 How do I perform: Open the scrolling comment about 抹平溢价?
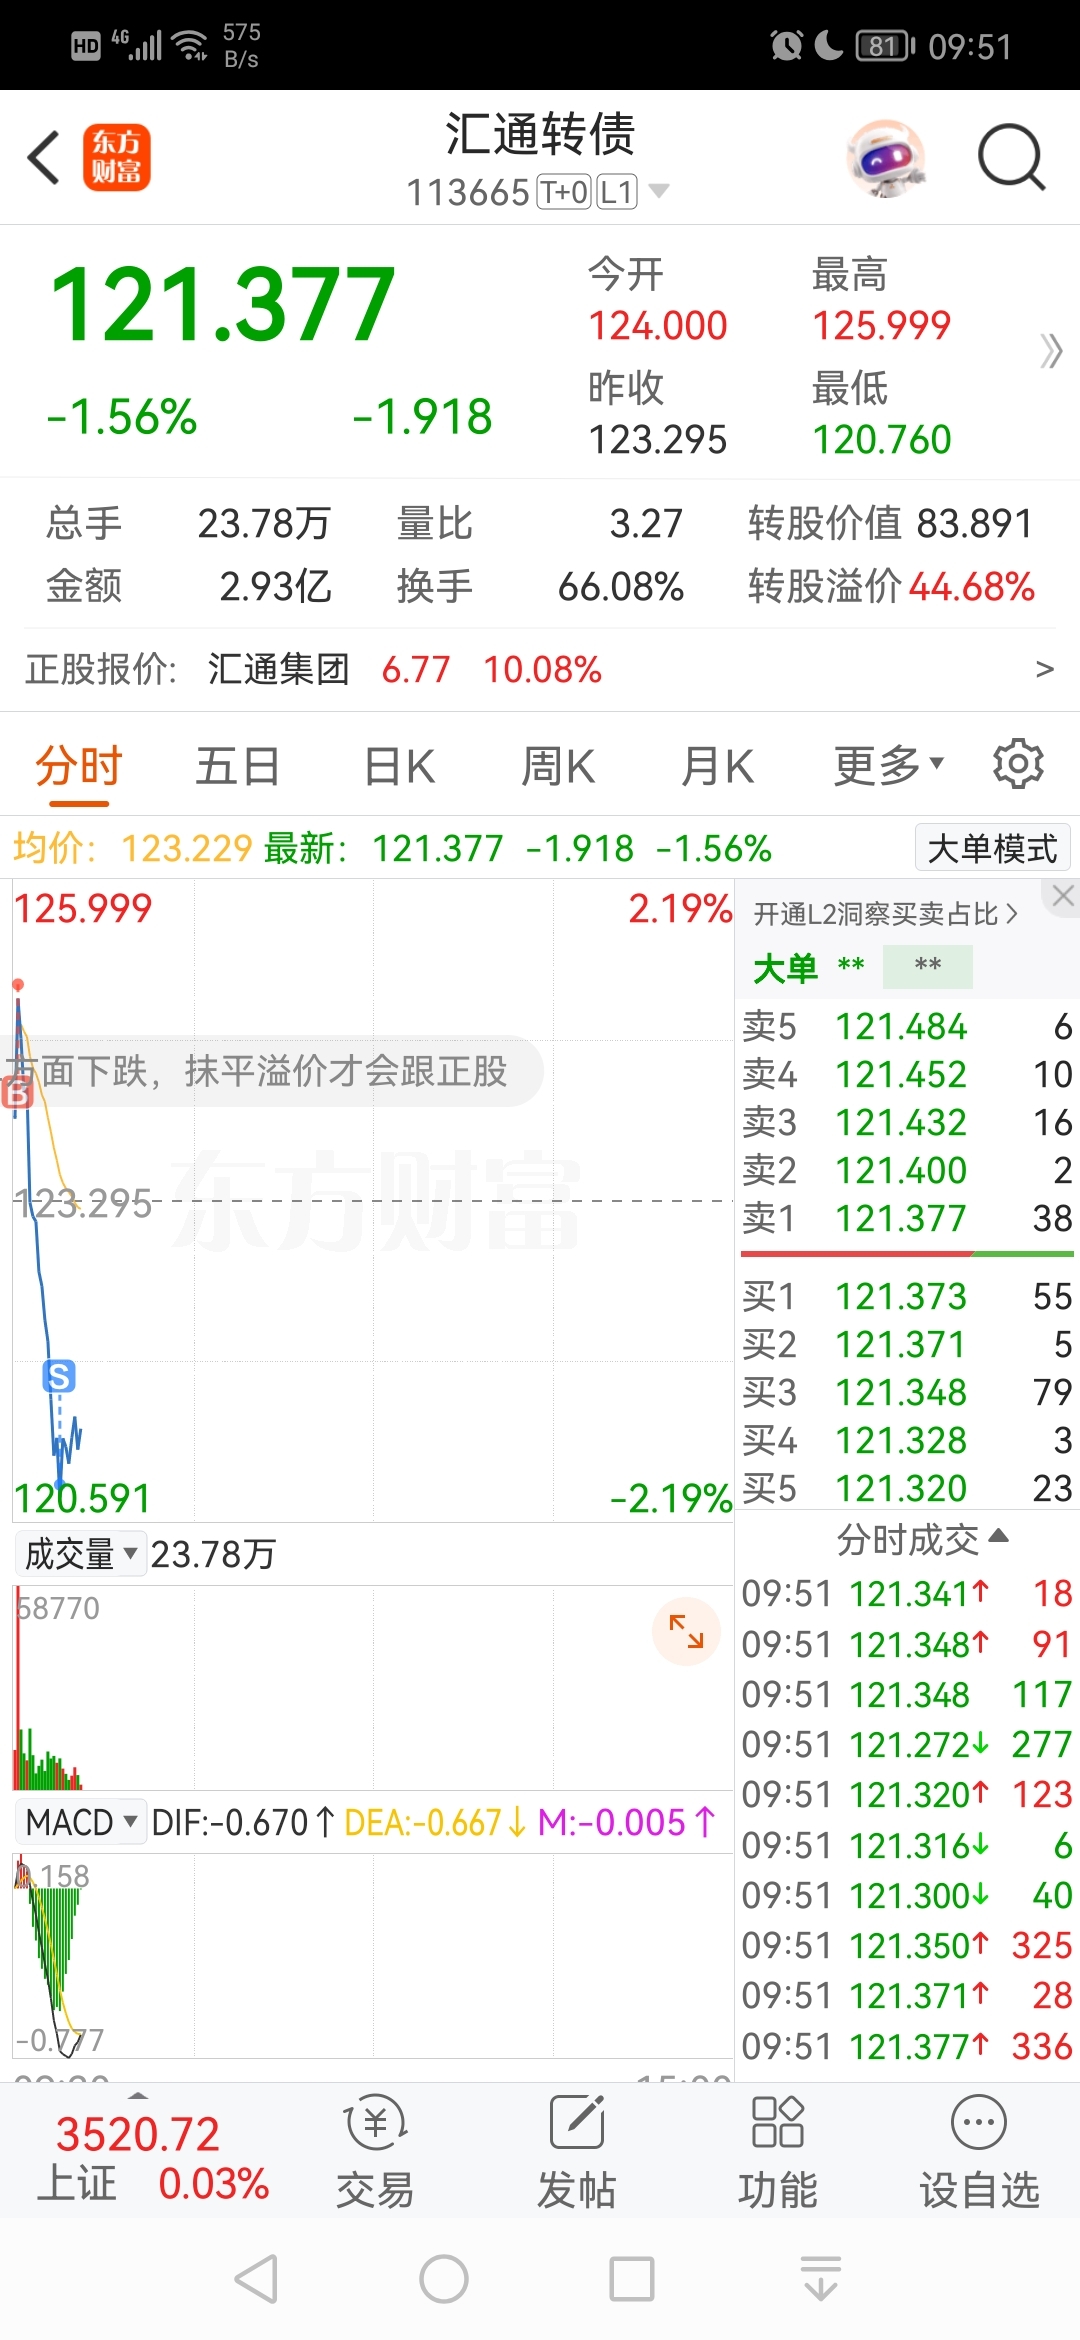point(272,1071)
